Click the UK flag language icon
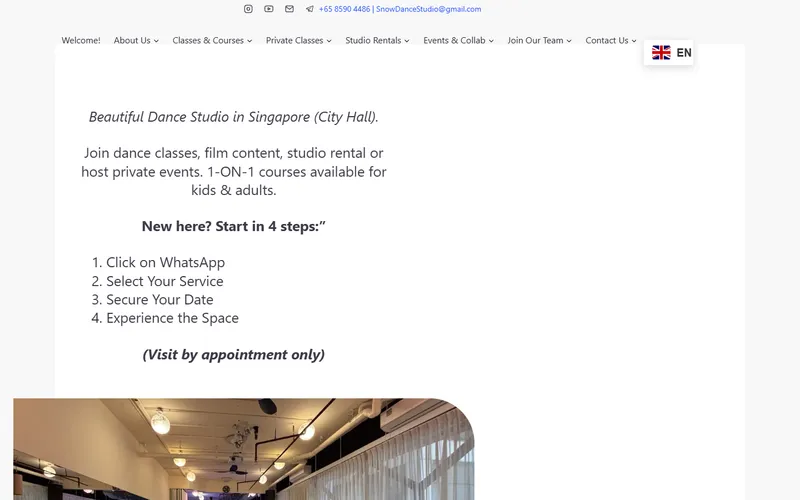The height and width of the screenshot is (500, 800). 661,53
